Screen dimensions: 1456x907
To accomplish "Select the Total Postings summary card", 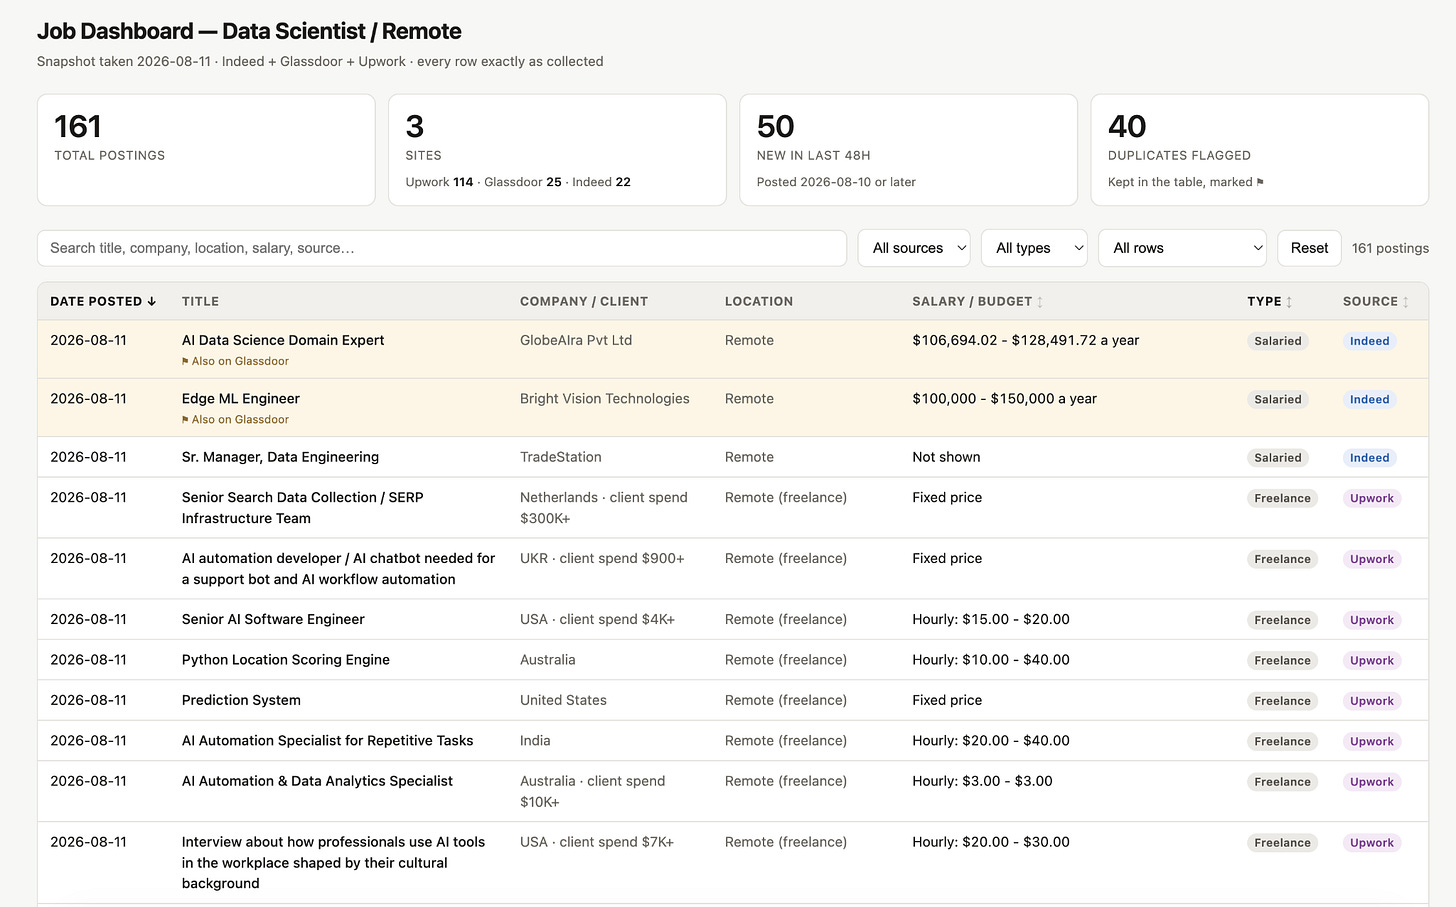I will coord(206,150).
